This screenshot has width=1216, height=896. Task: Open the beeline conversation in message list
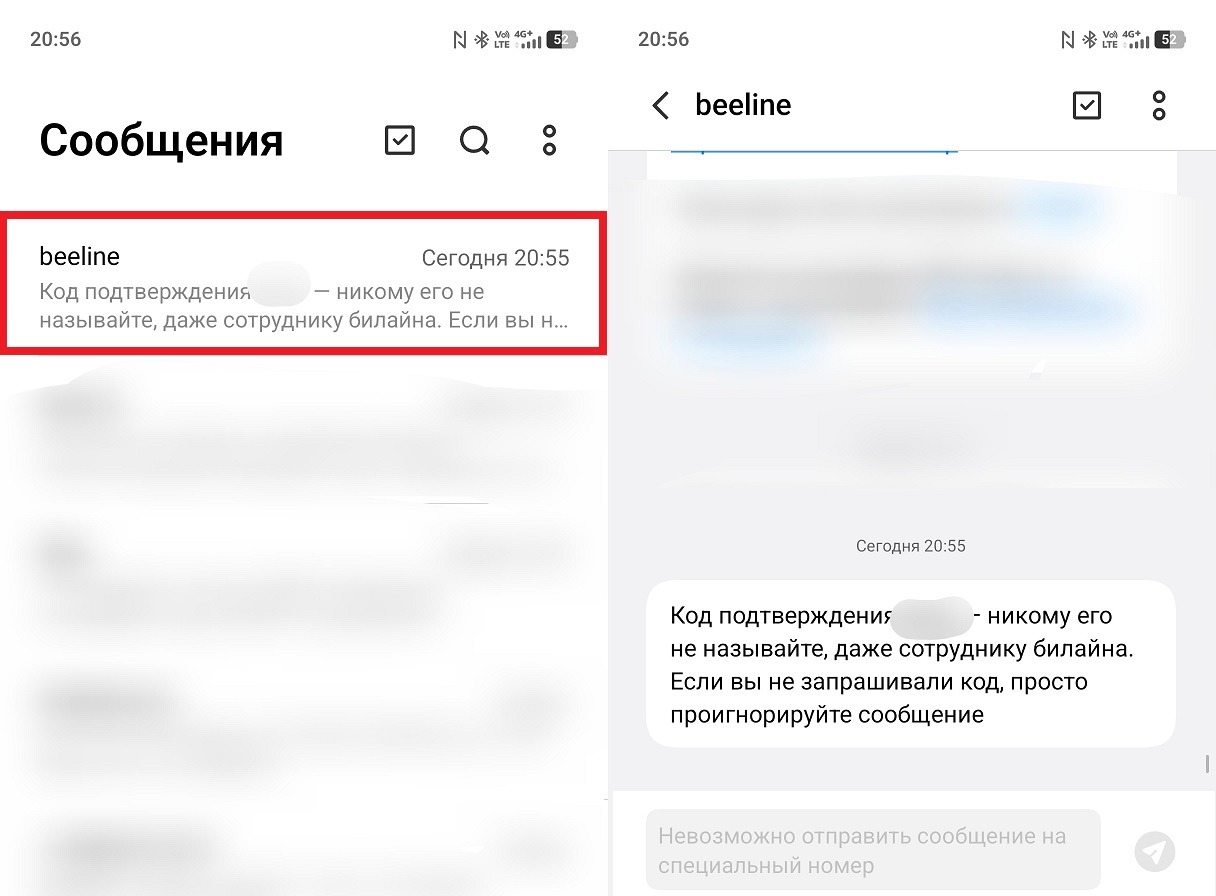303,284
